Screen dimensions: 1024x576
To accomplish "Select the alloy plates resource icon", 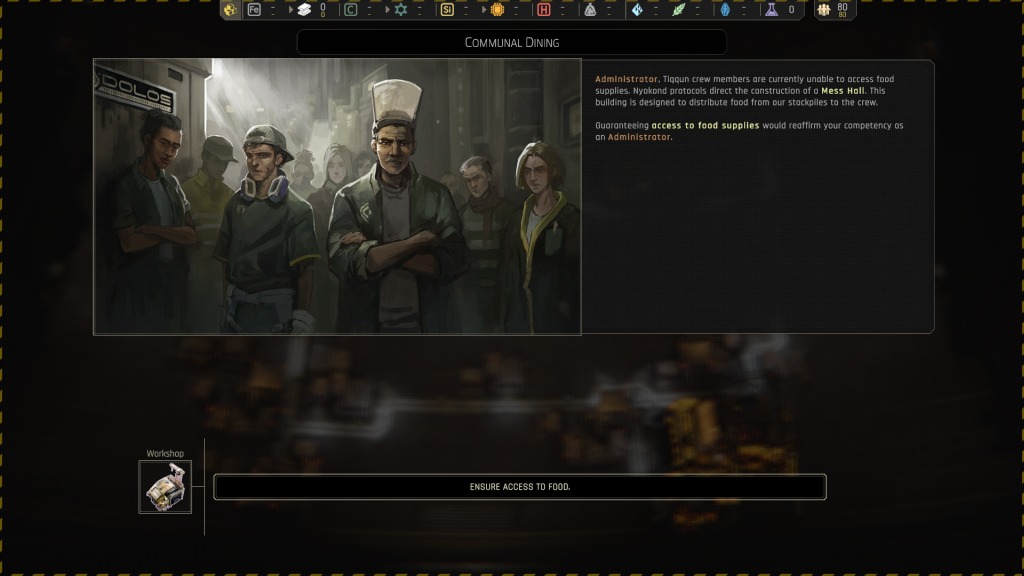I will coord(304,10).
